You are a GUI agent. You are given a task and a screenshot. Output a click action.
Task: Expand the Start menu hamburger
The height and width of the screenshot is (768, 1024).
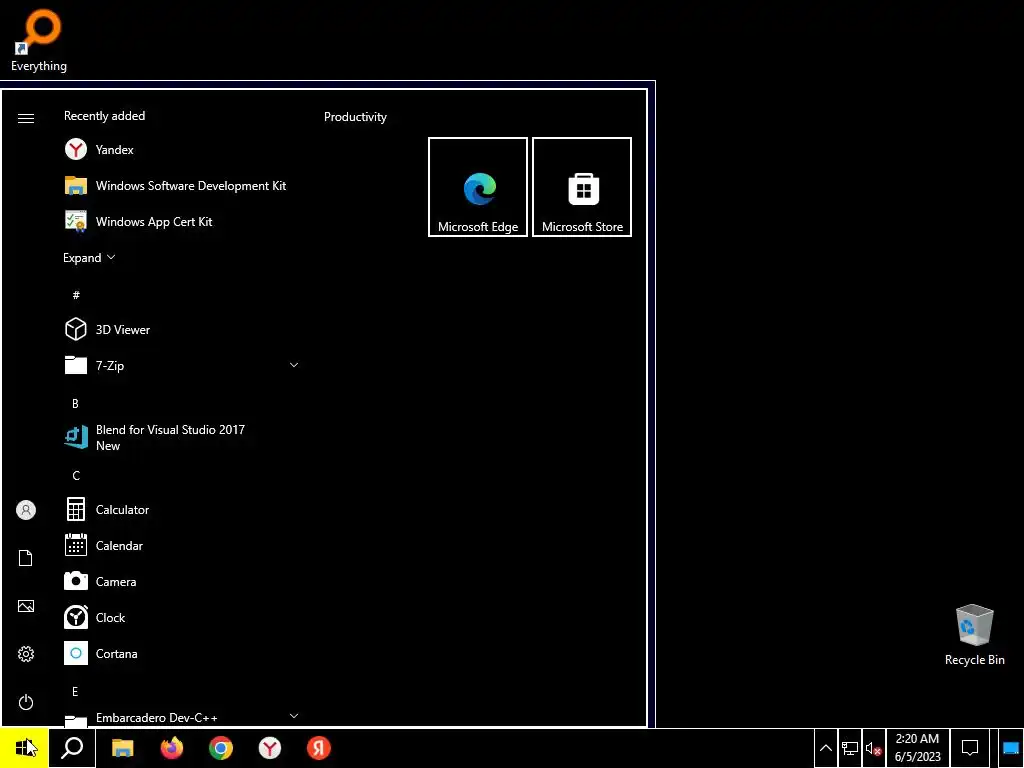[x=26, y=118]
